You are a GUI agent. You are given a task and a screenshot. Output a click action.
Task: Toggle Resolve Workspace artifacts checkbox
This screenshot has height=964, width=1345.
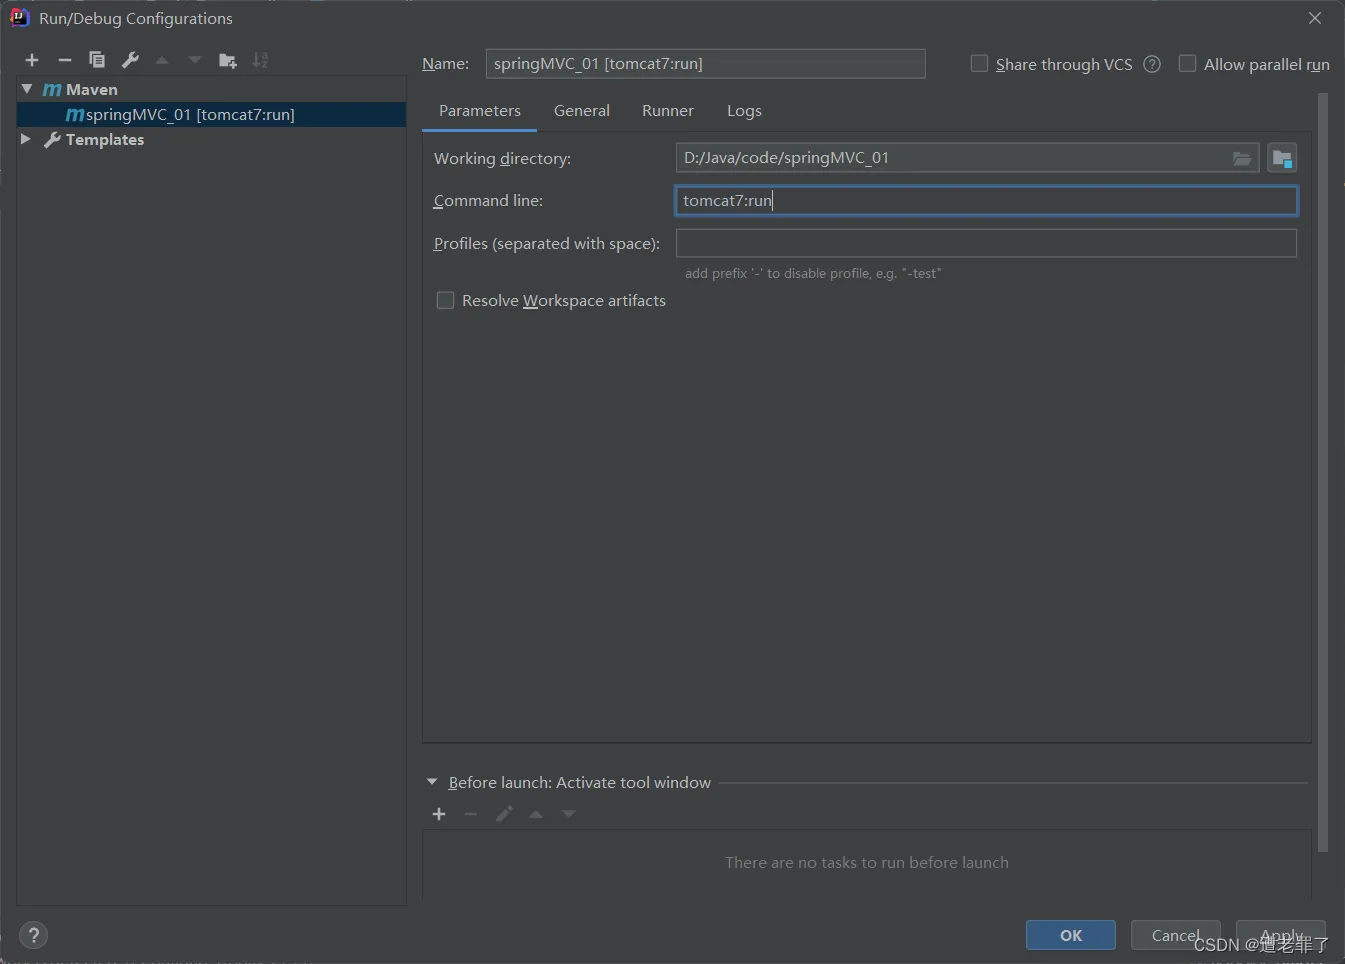446,300
